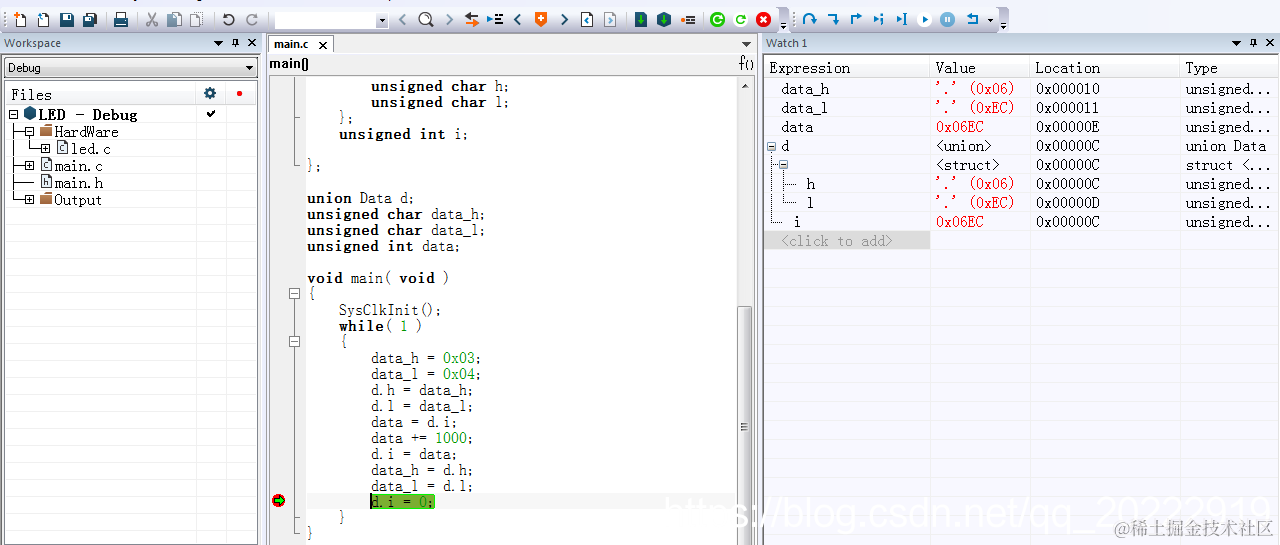This screenshot has width=1280, height=545.
Task: Expand the Output folder
Action: pos(30,200)
